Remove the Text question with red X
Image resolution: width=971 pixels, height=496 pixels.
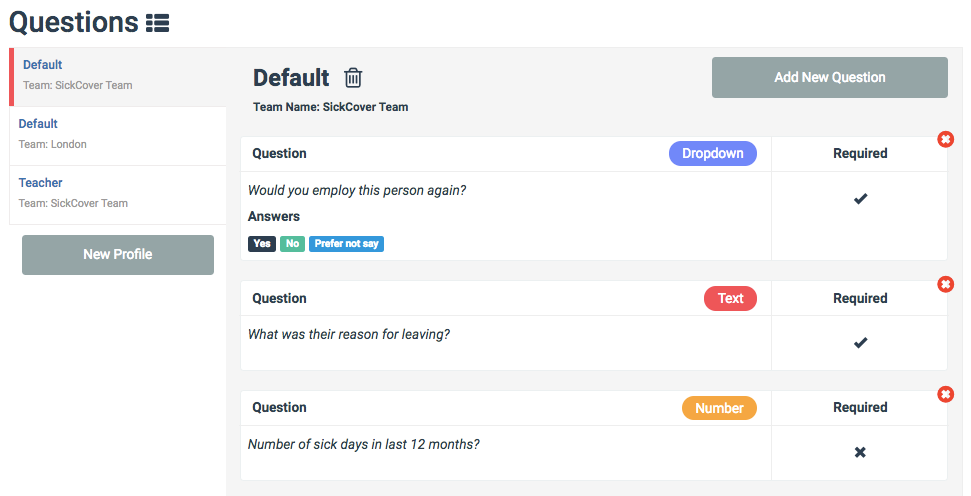[945, 284]
